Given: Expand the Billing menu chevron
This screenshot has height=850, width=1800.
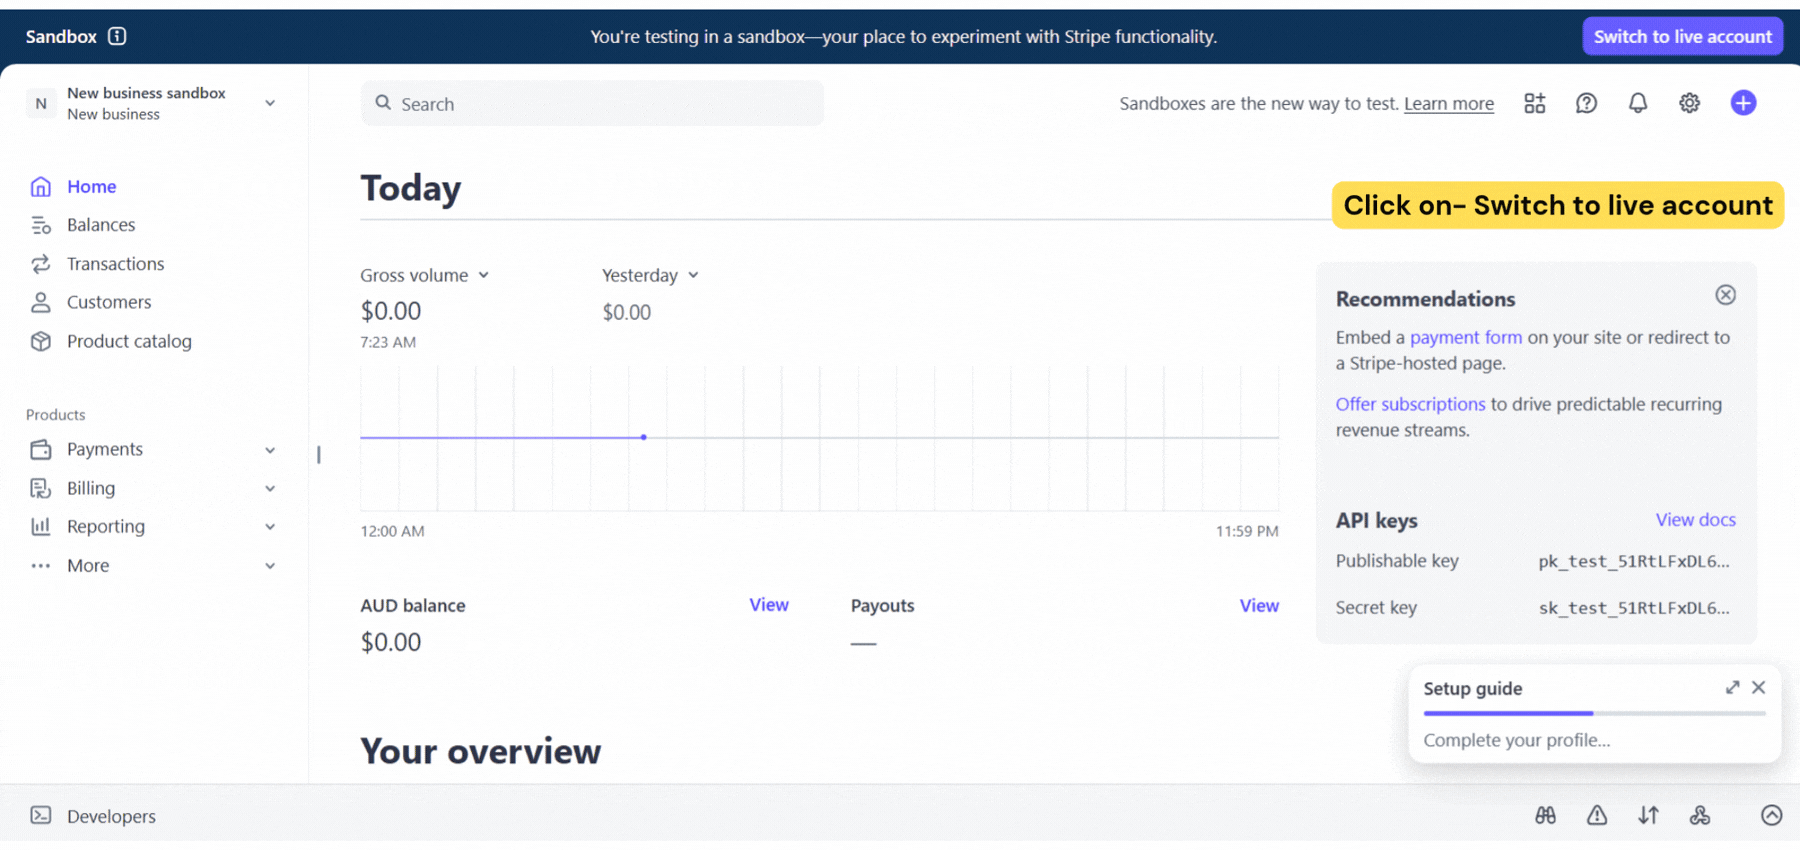Looking at the screenshot, I should [x=270, y=488].
